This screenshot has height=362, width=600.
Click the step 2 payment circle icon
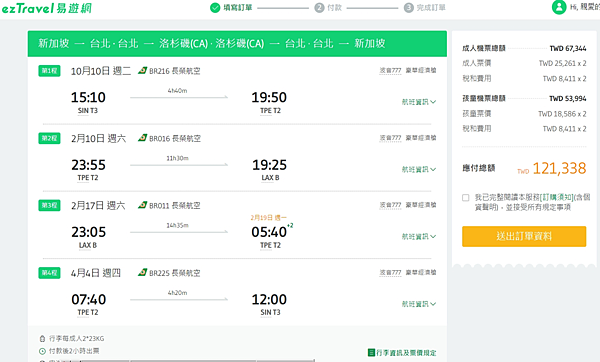319,8
